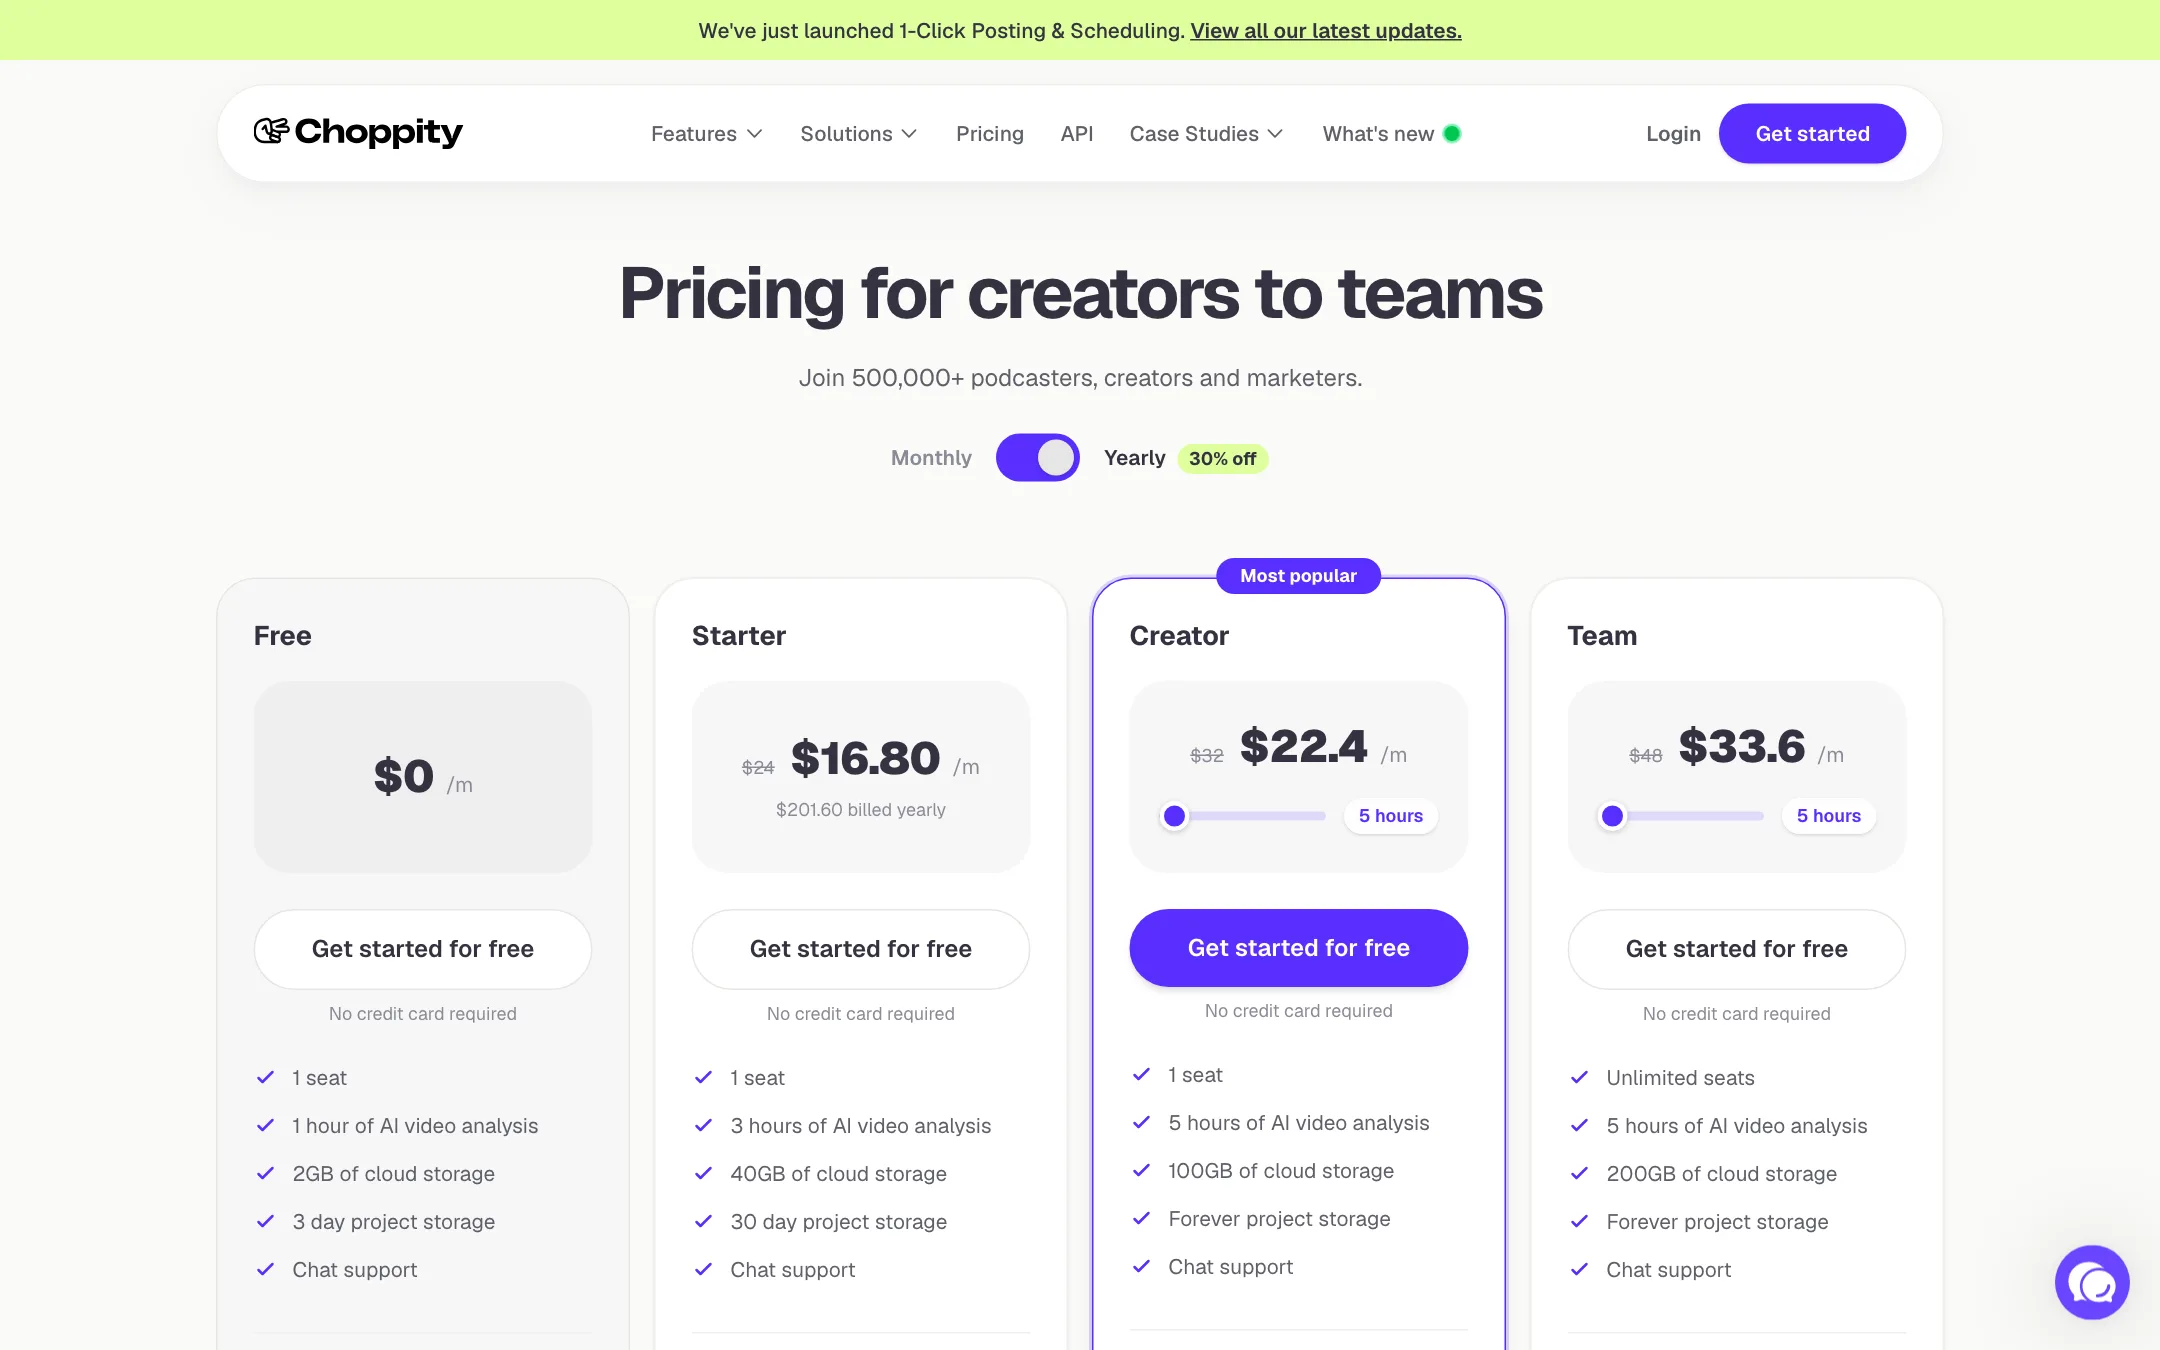Open View all our latest updates link
Viewport: 2160px width, 1350px height.
(x=1325, y=30)
